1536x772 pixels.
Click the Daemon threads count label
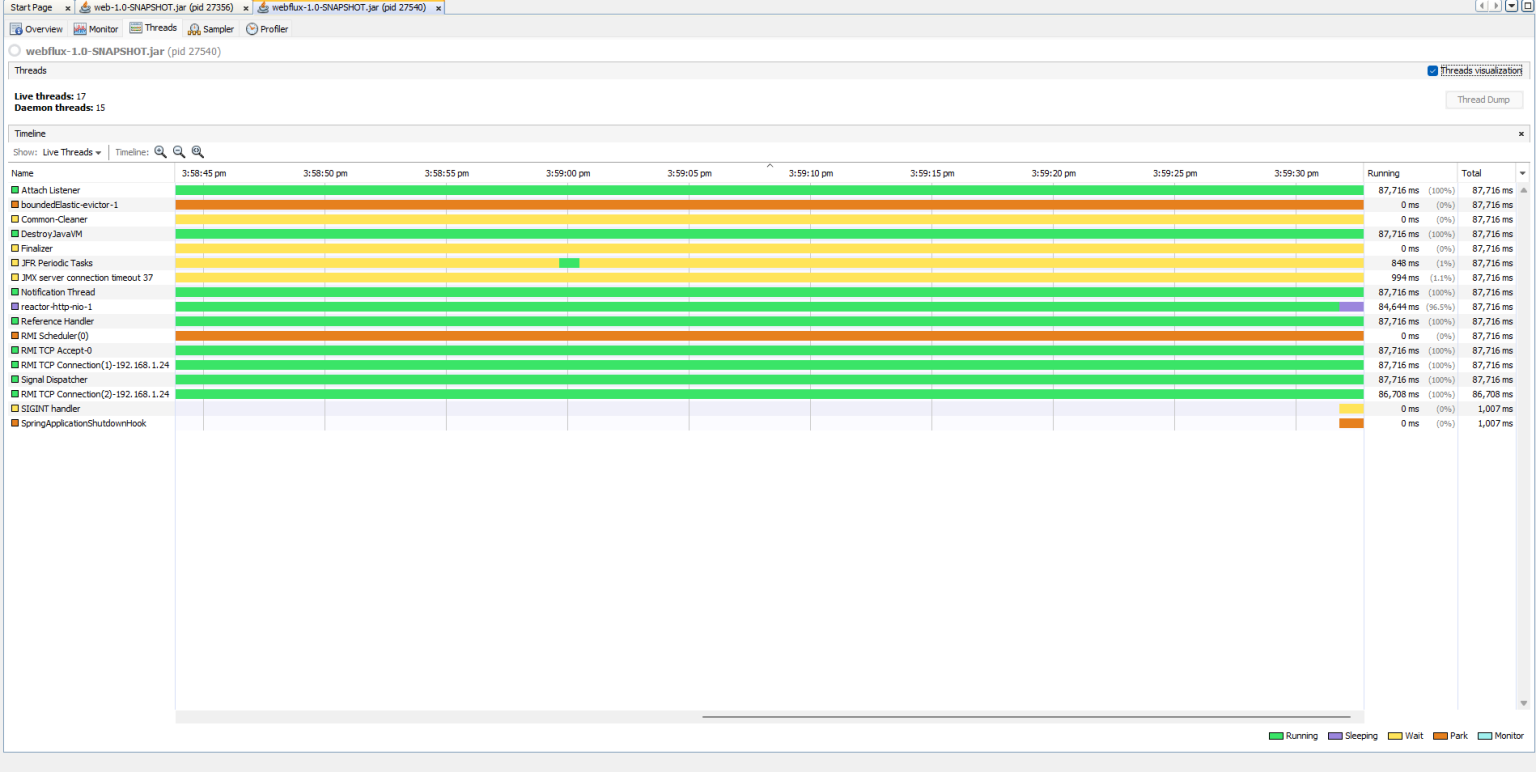click(x=60, y=108)
